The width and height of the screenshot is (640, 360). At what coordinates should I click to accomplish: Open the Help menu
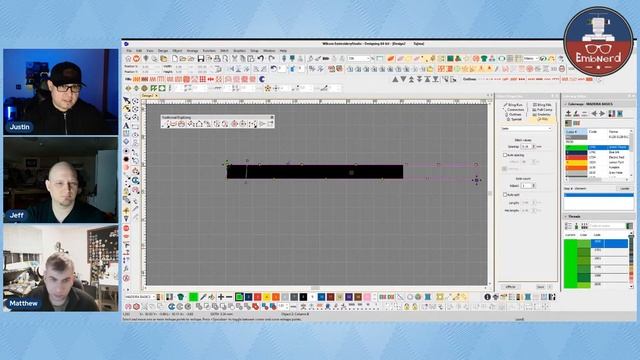pos(283,51)
